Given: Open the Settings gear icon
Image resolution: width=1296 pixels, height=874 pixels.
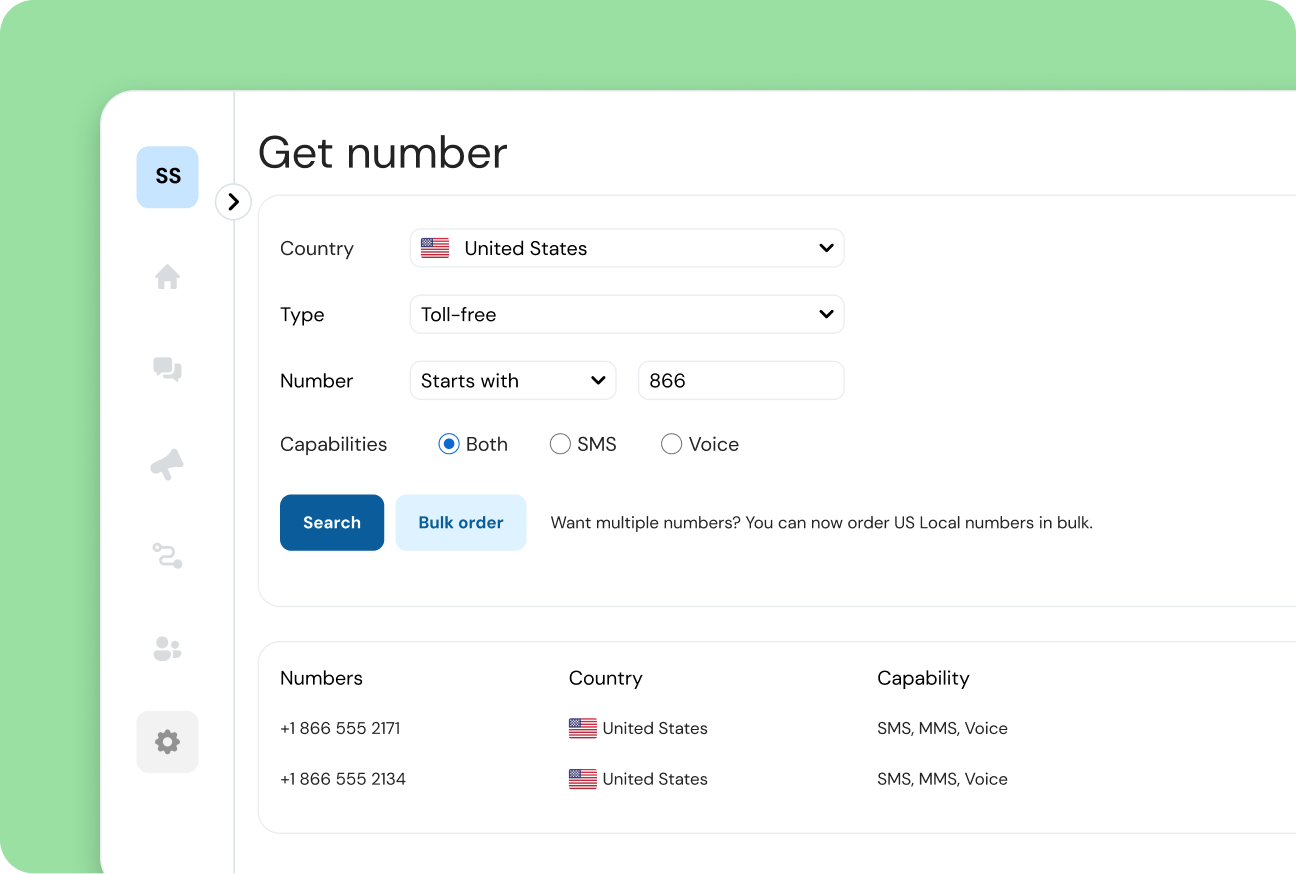Looking at the screenshot, I should click(x=167, y=742).
